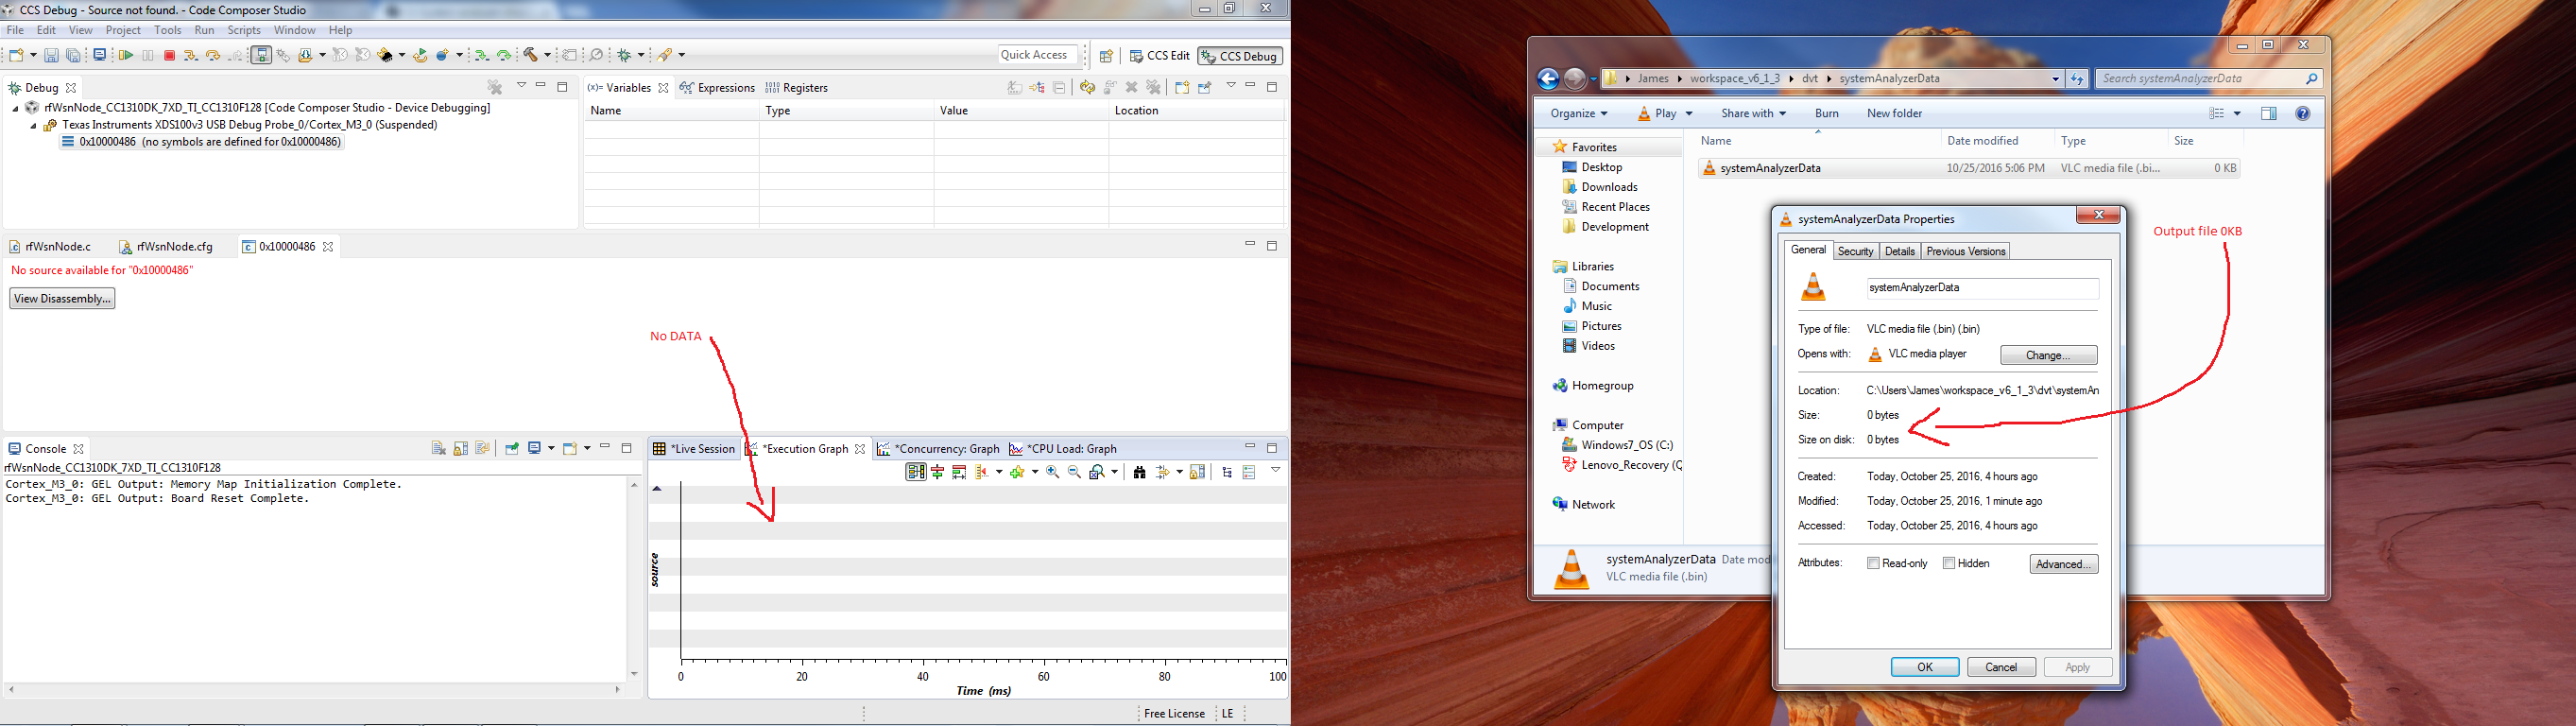Screen dimensions: 2576x726
Task: Click the file name field in Properties
Action: coord(1982,288)
